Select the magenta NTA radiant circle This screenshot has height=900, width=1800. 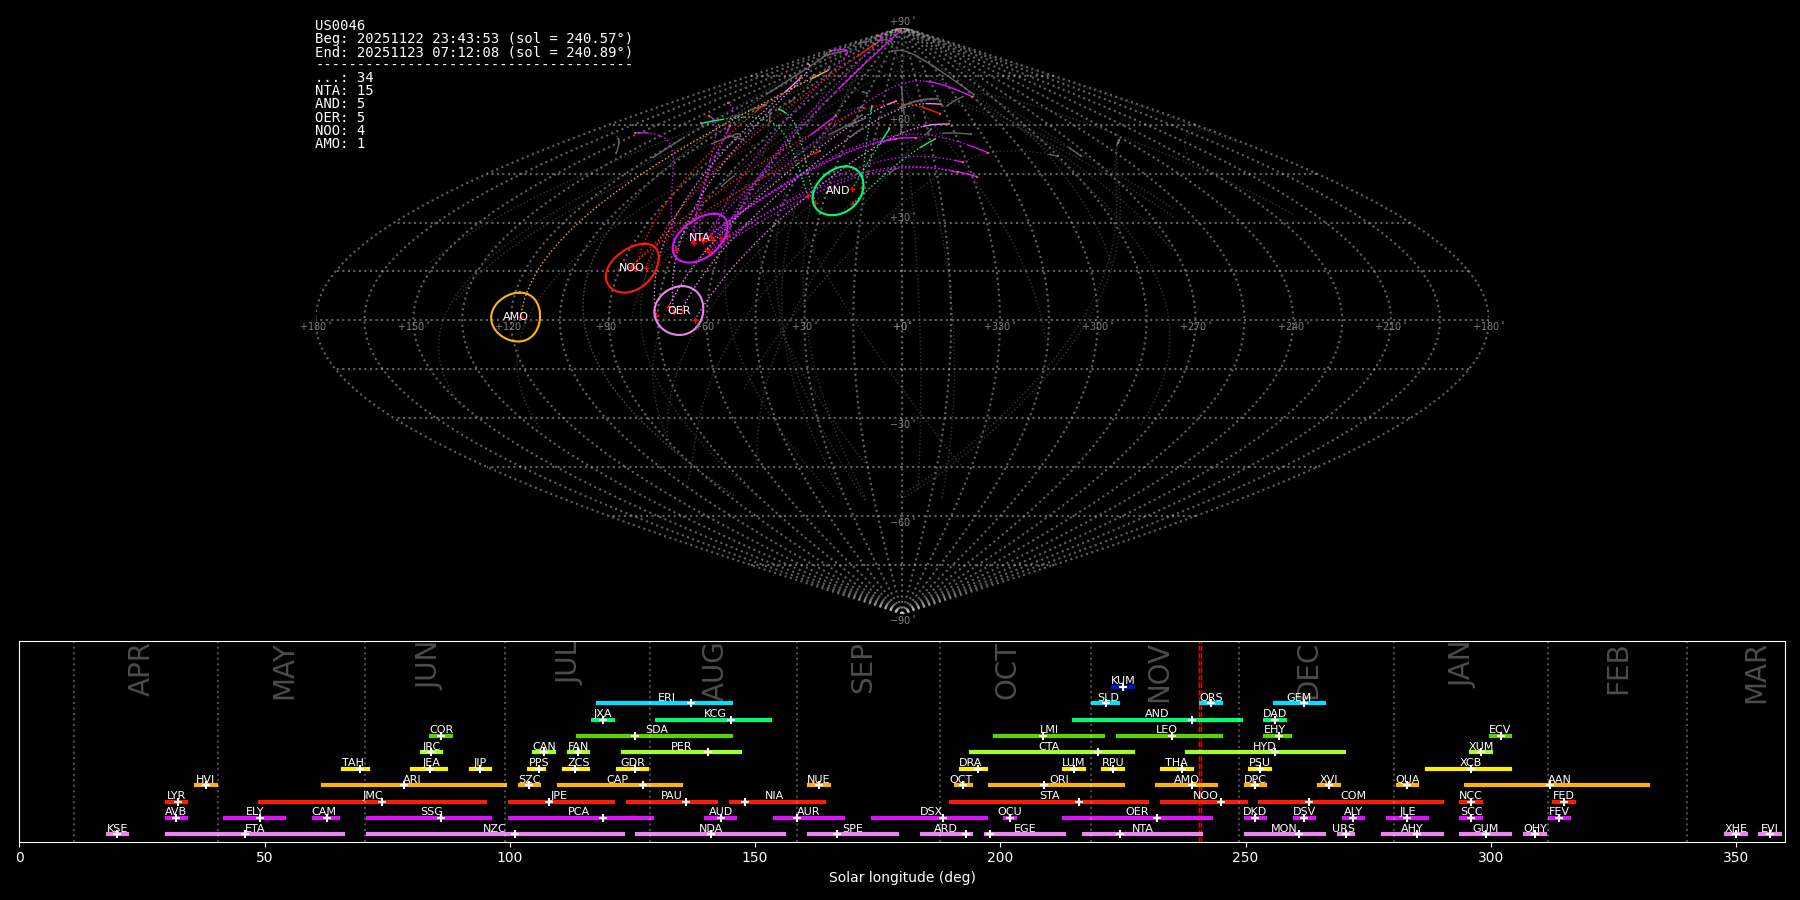[699, 238]
